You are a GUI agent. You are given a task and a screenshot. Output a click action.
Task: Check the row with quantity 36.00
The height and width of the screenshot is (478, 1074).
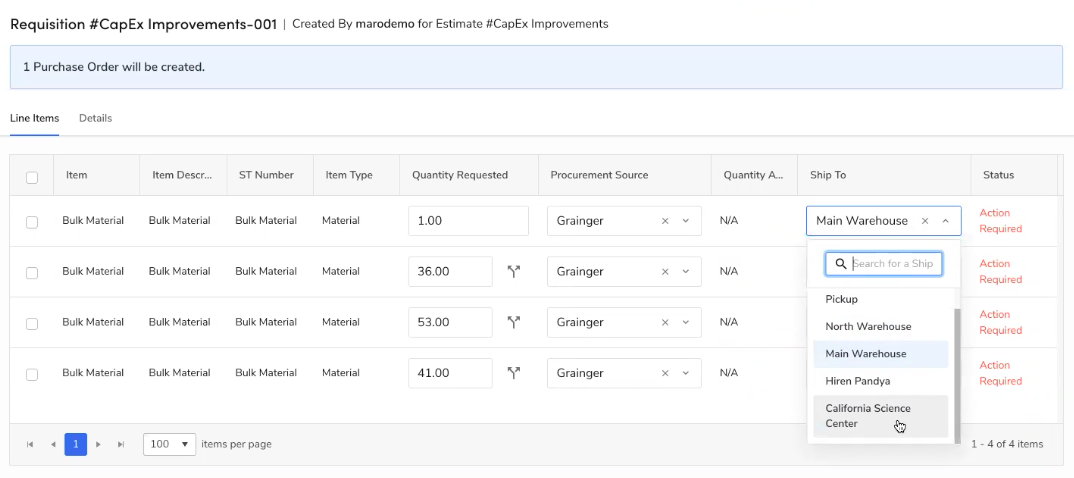point(32,273)
